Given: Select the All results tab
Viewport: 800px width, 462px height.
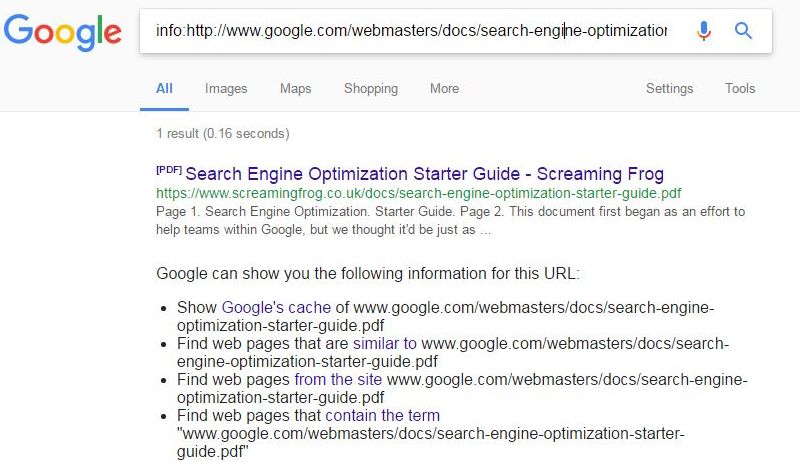Looking at the screenshot, I should click(x=165, y=88).
